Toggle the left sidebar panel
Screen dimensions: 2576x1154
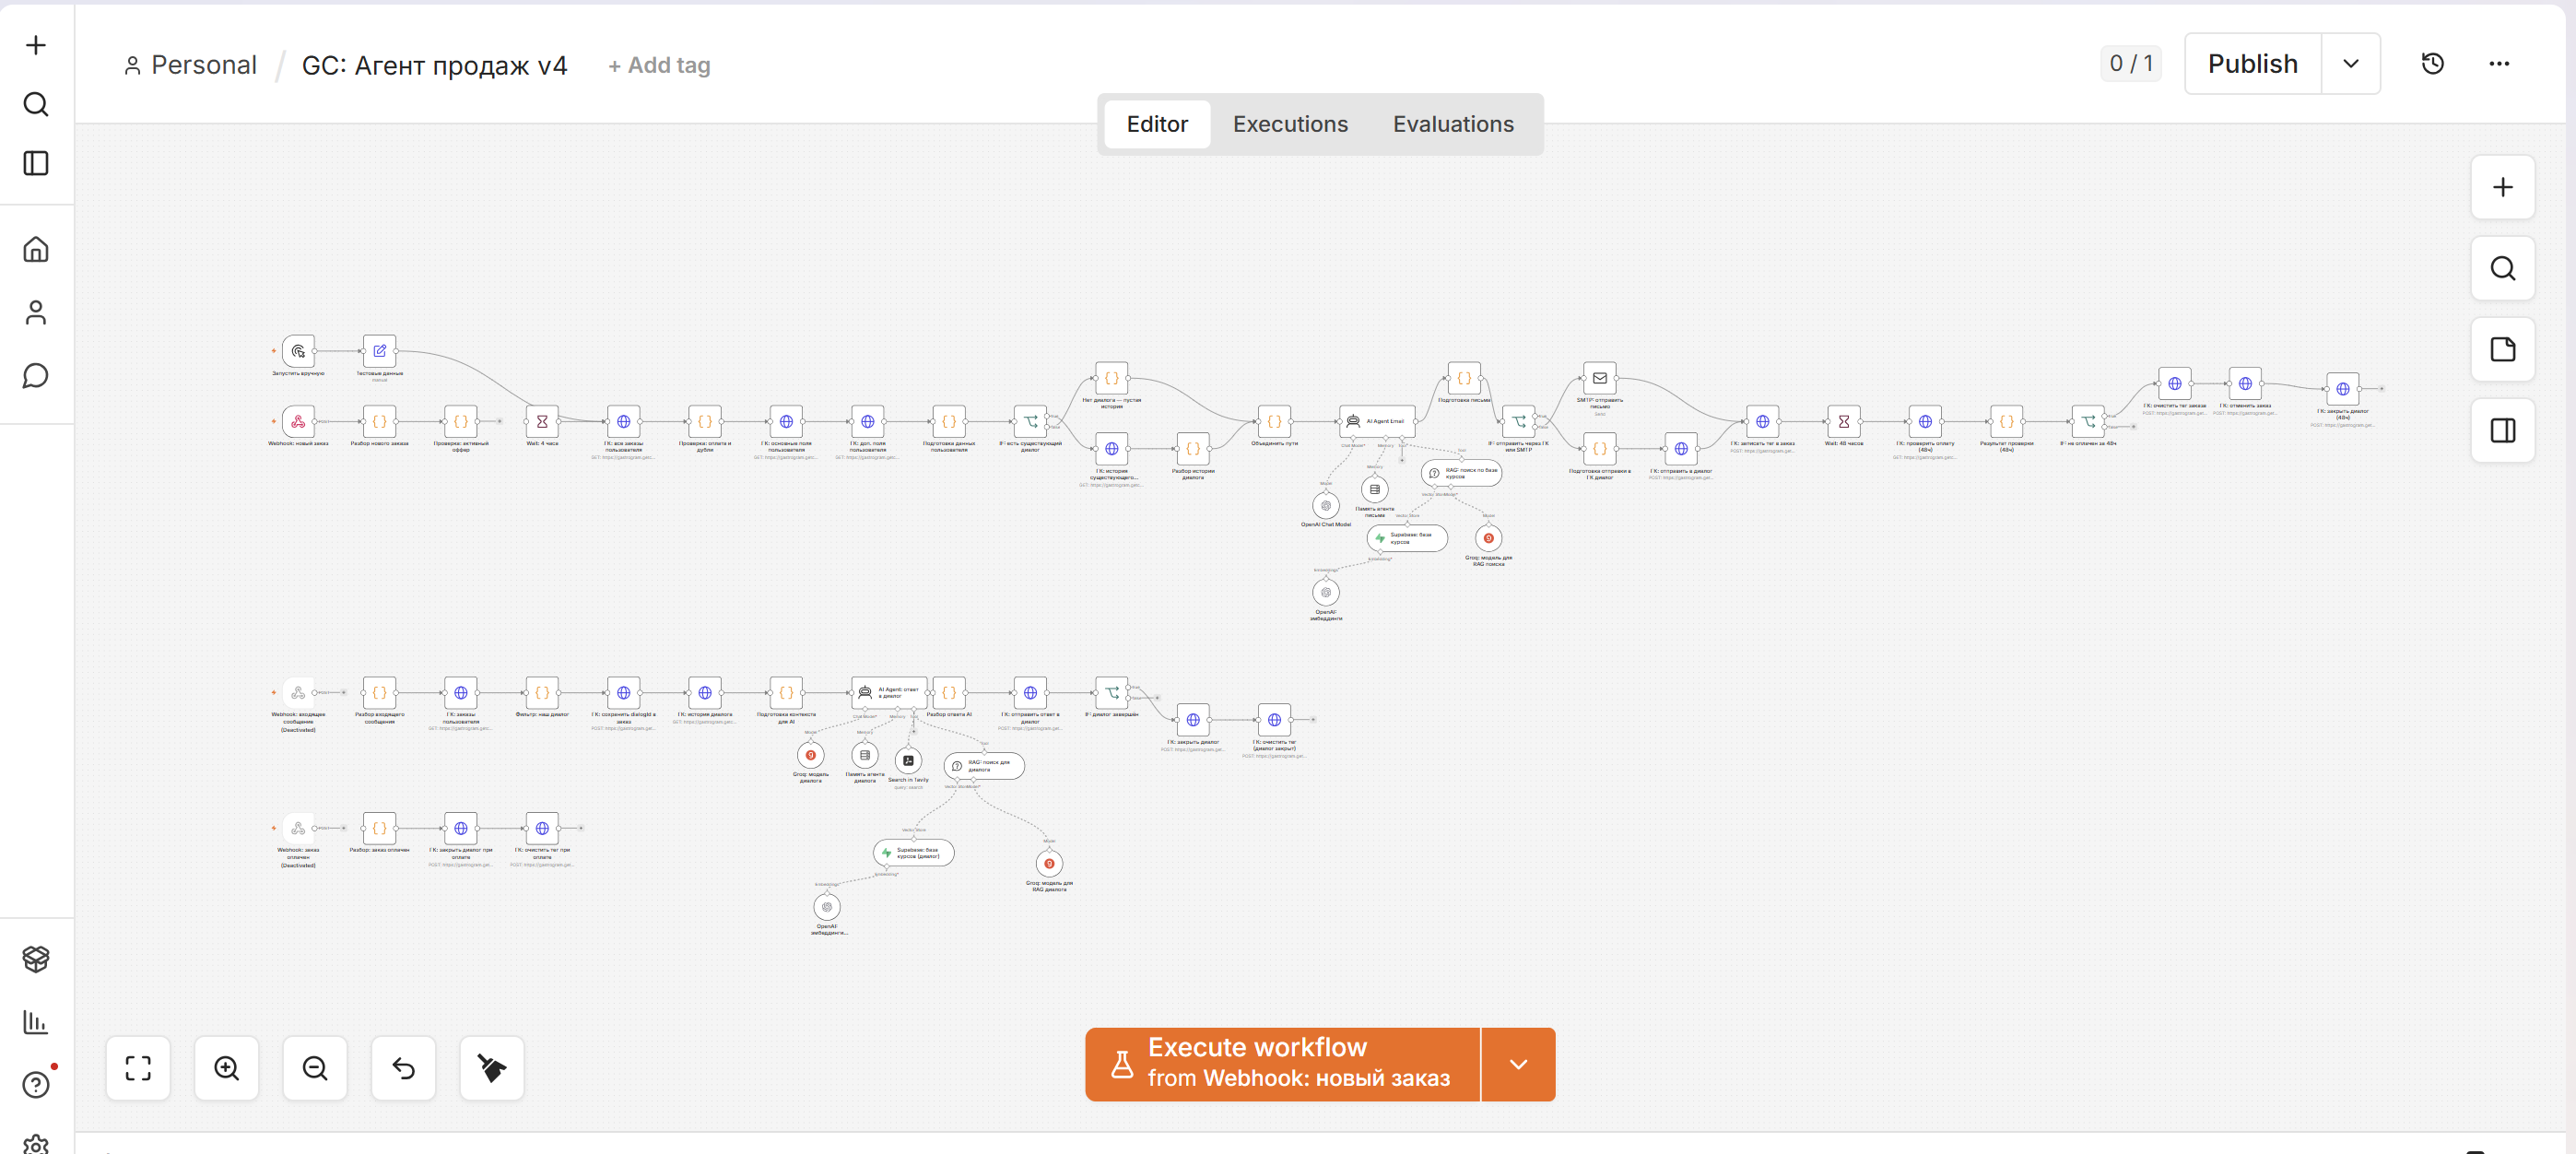36,163
